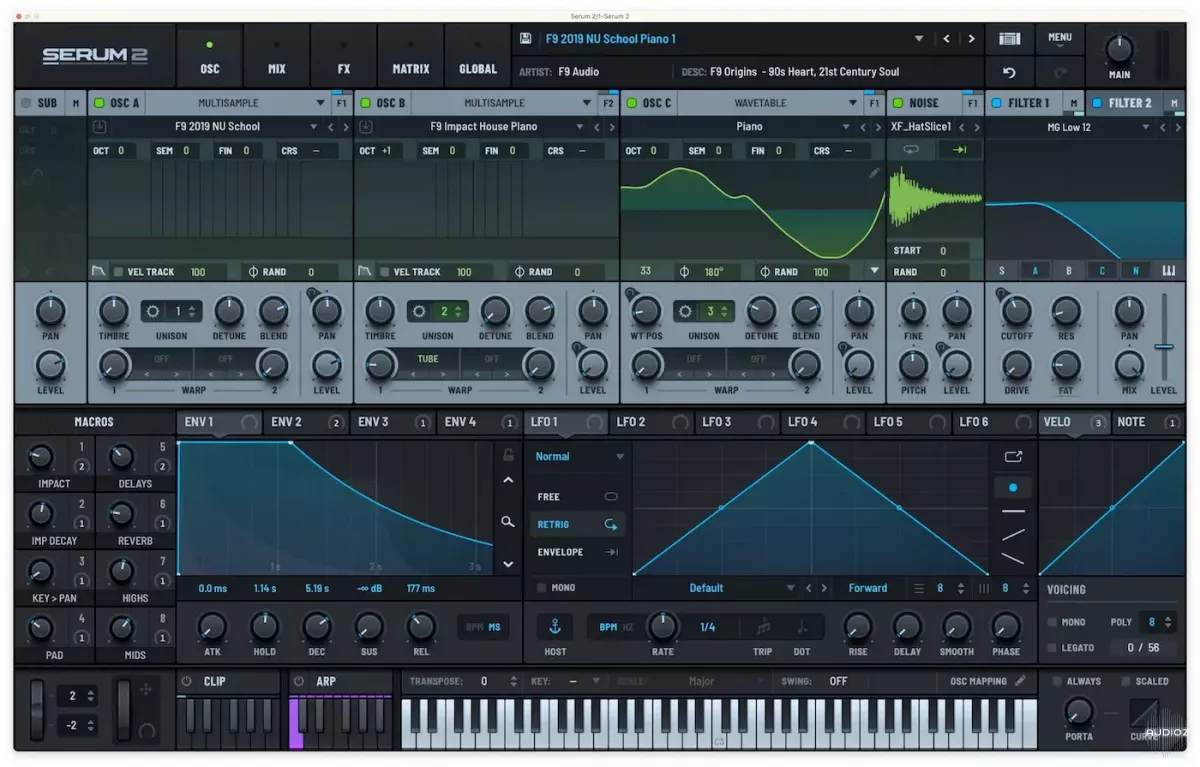
Task: Select the ENV 2 tab
Action: (x=306, y=422)
